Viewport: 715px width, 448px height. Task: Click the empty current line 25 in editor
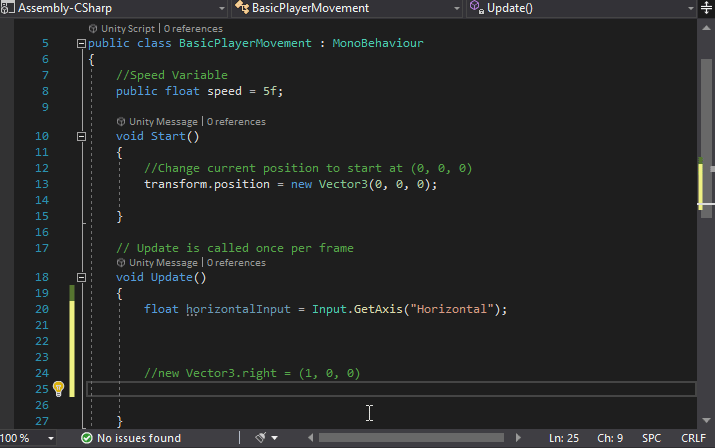tap(391, 389)
